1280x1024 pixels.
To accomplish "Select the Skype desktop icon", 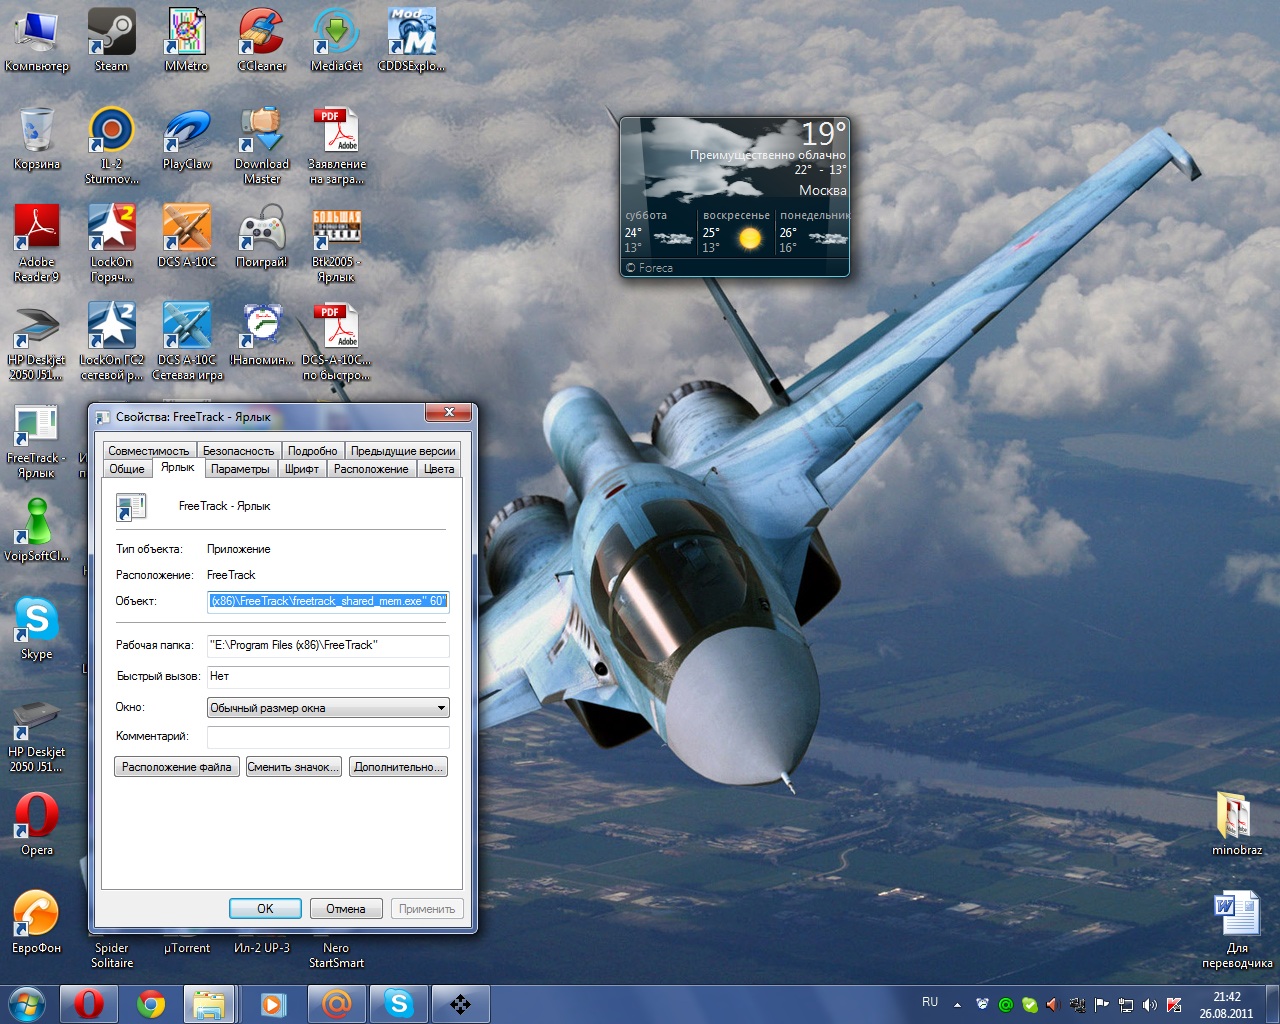I will coord(37,628).
